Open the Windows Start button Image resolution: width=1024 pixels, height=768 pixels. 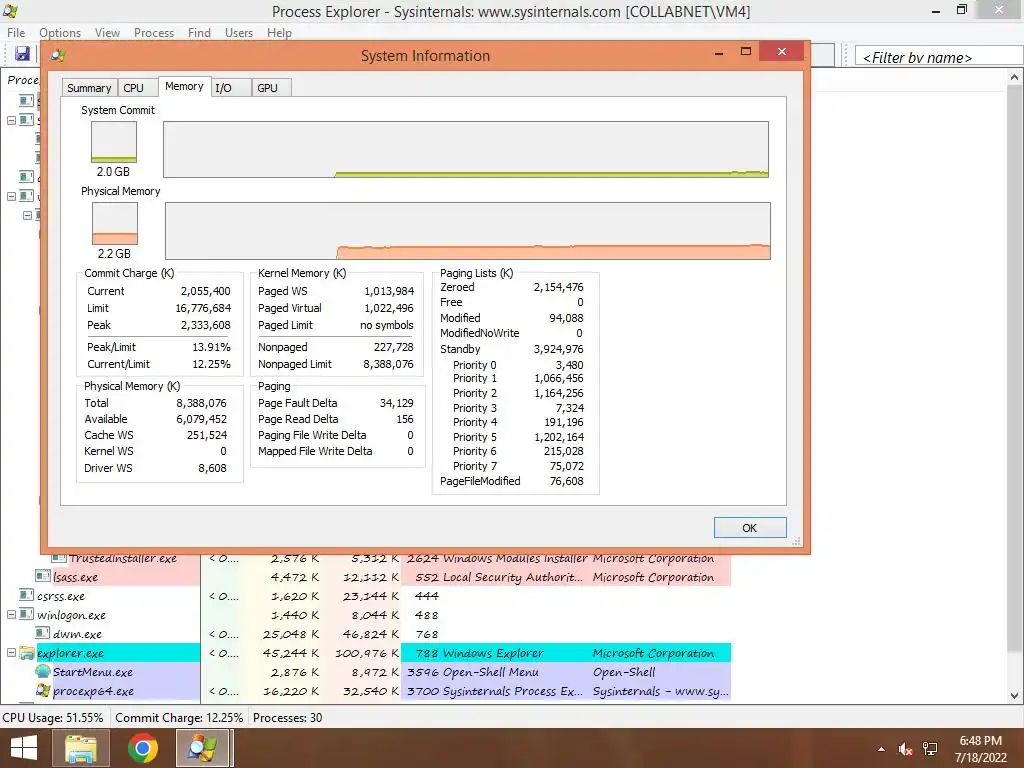click(24, 748)
